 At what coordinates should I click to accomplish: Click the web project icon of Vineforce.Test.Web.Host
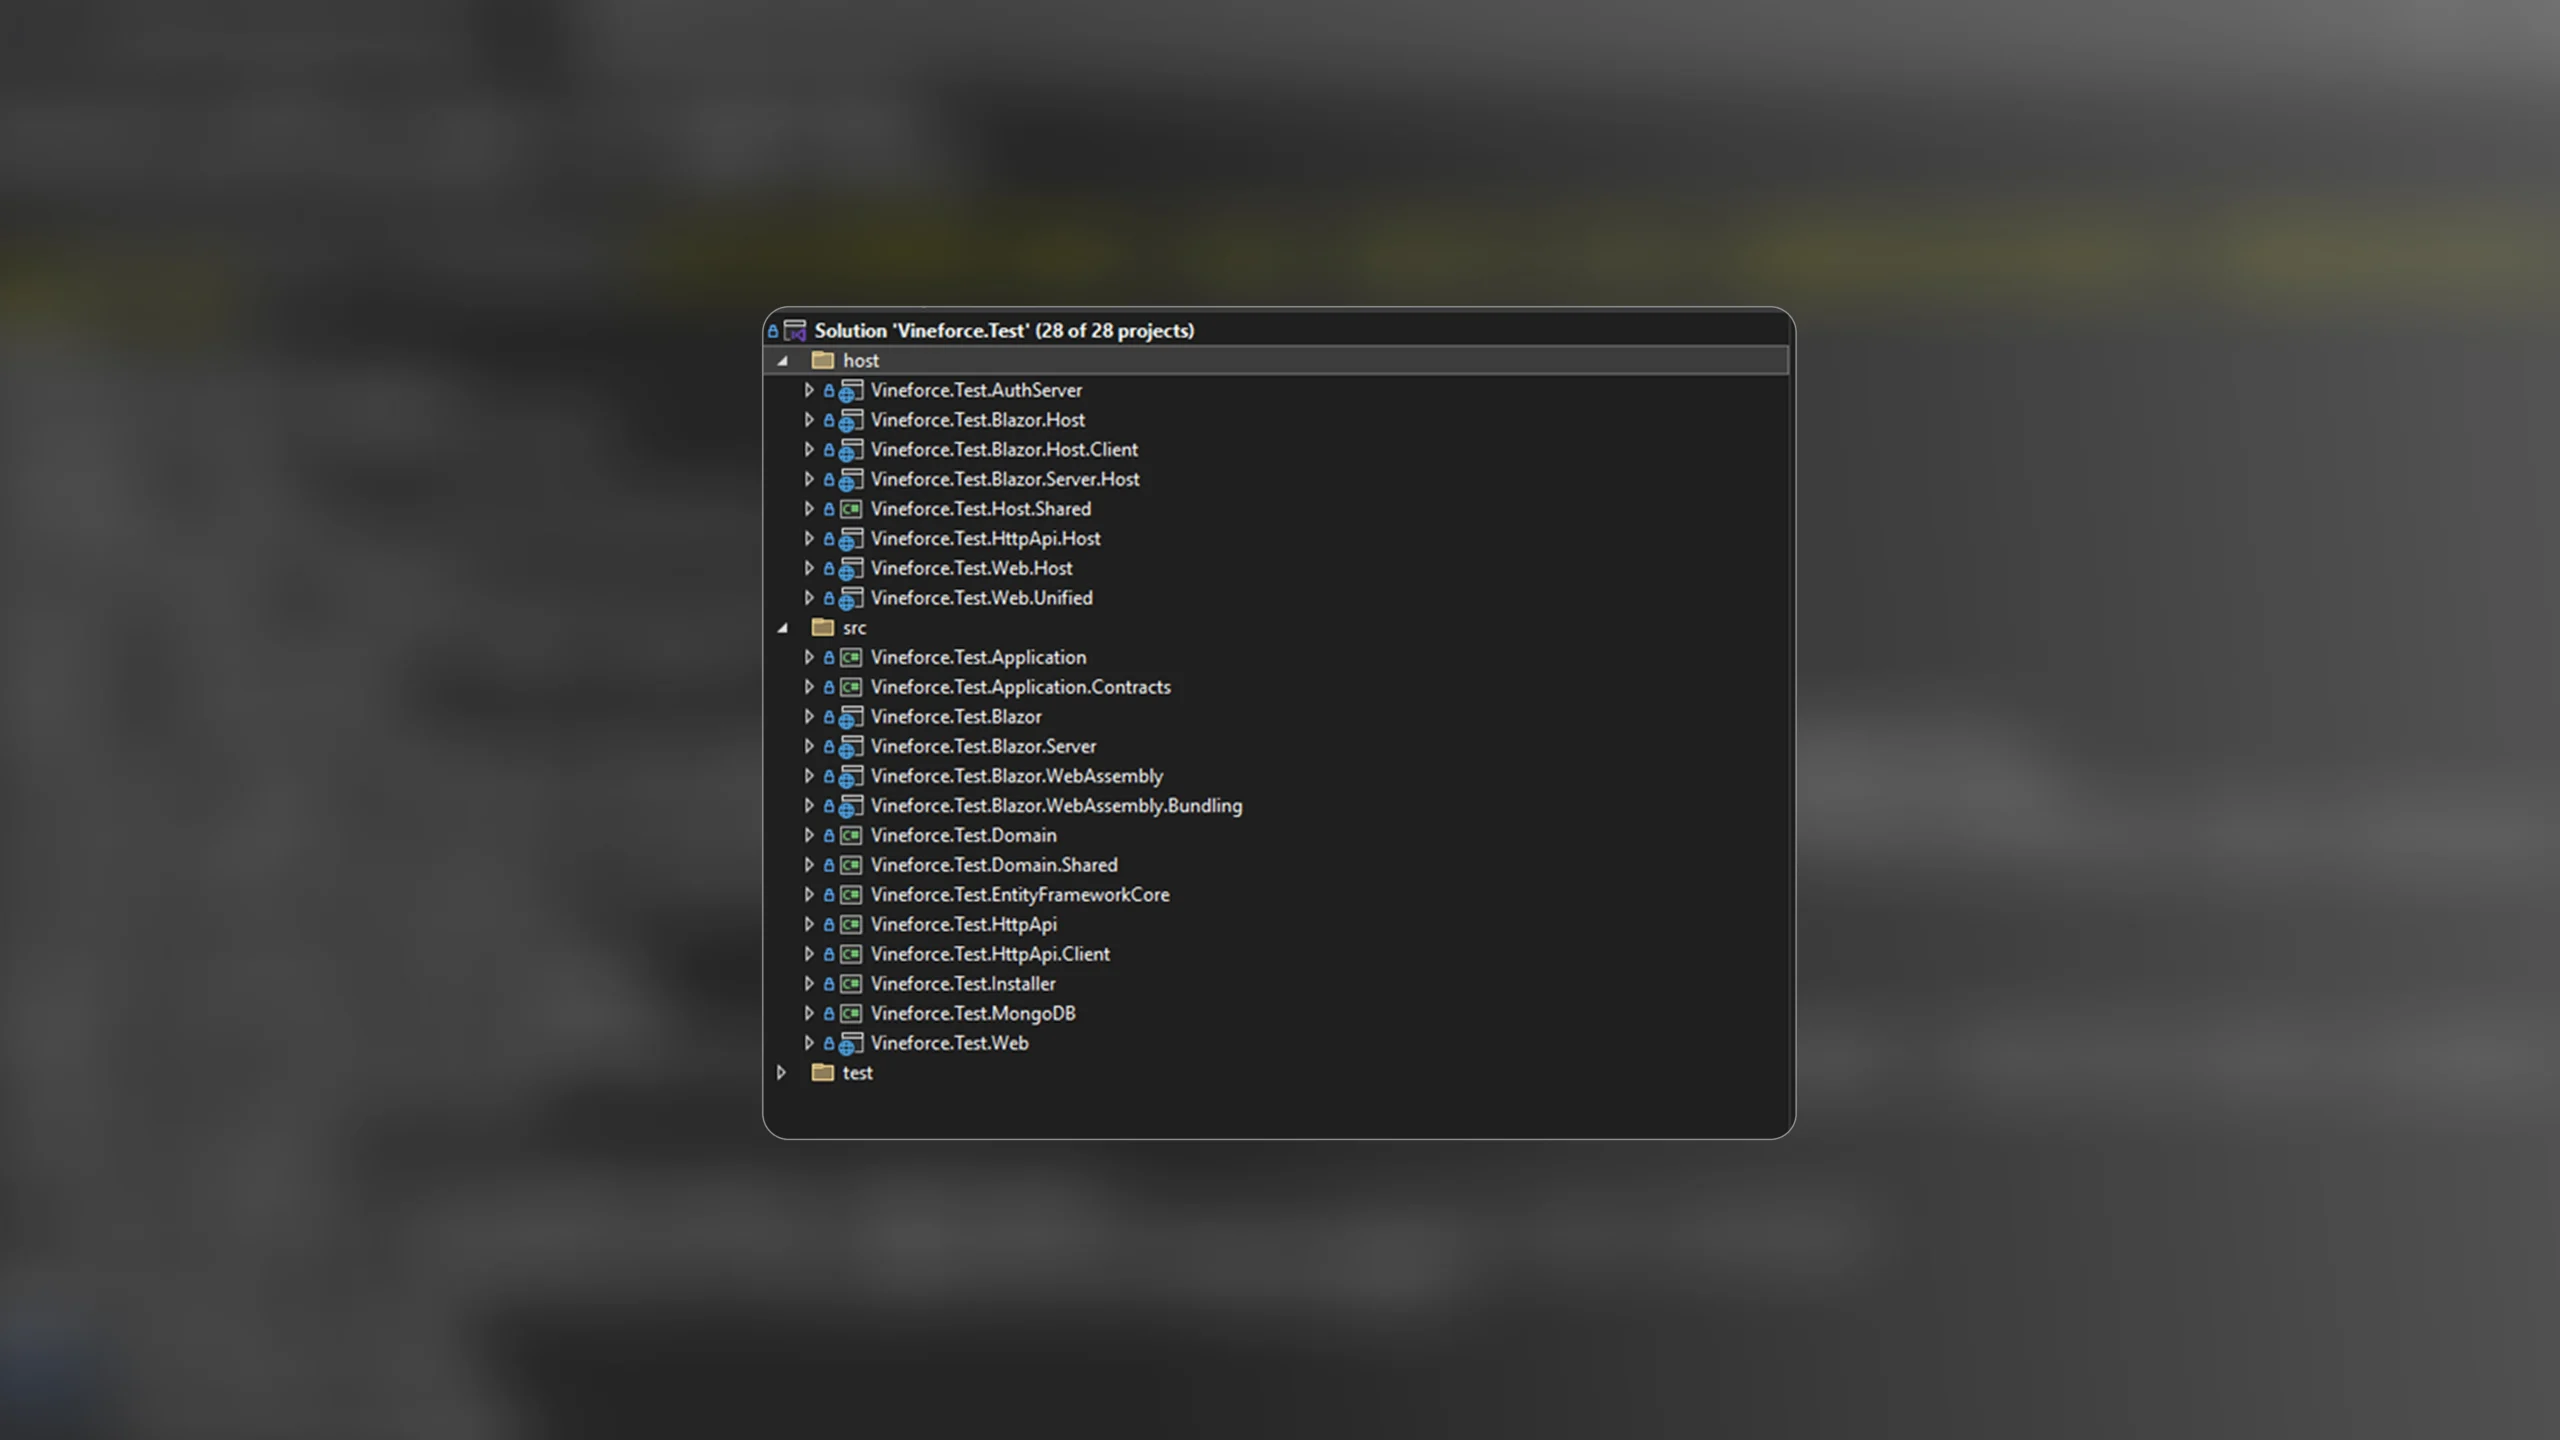point(851,569)
